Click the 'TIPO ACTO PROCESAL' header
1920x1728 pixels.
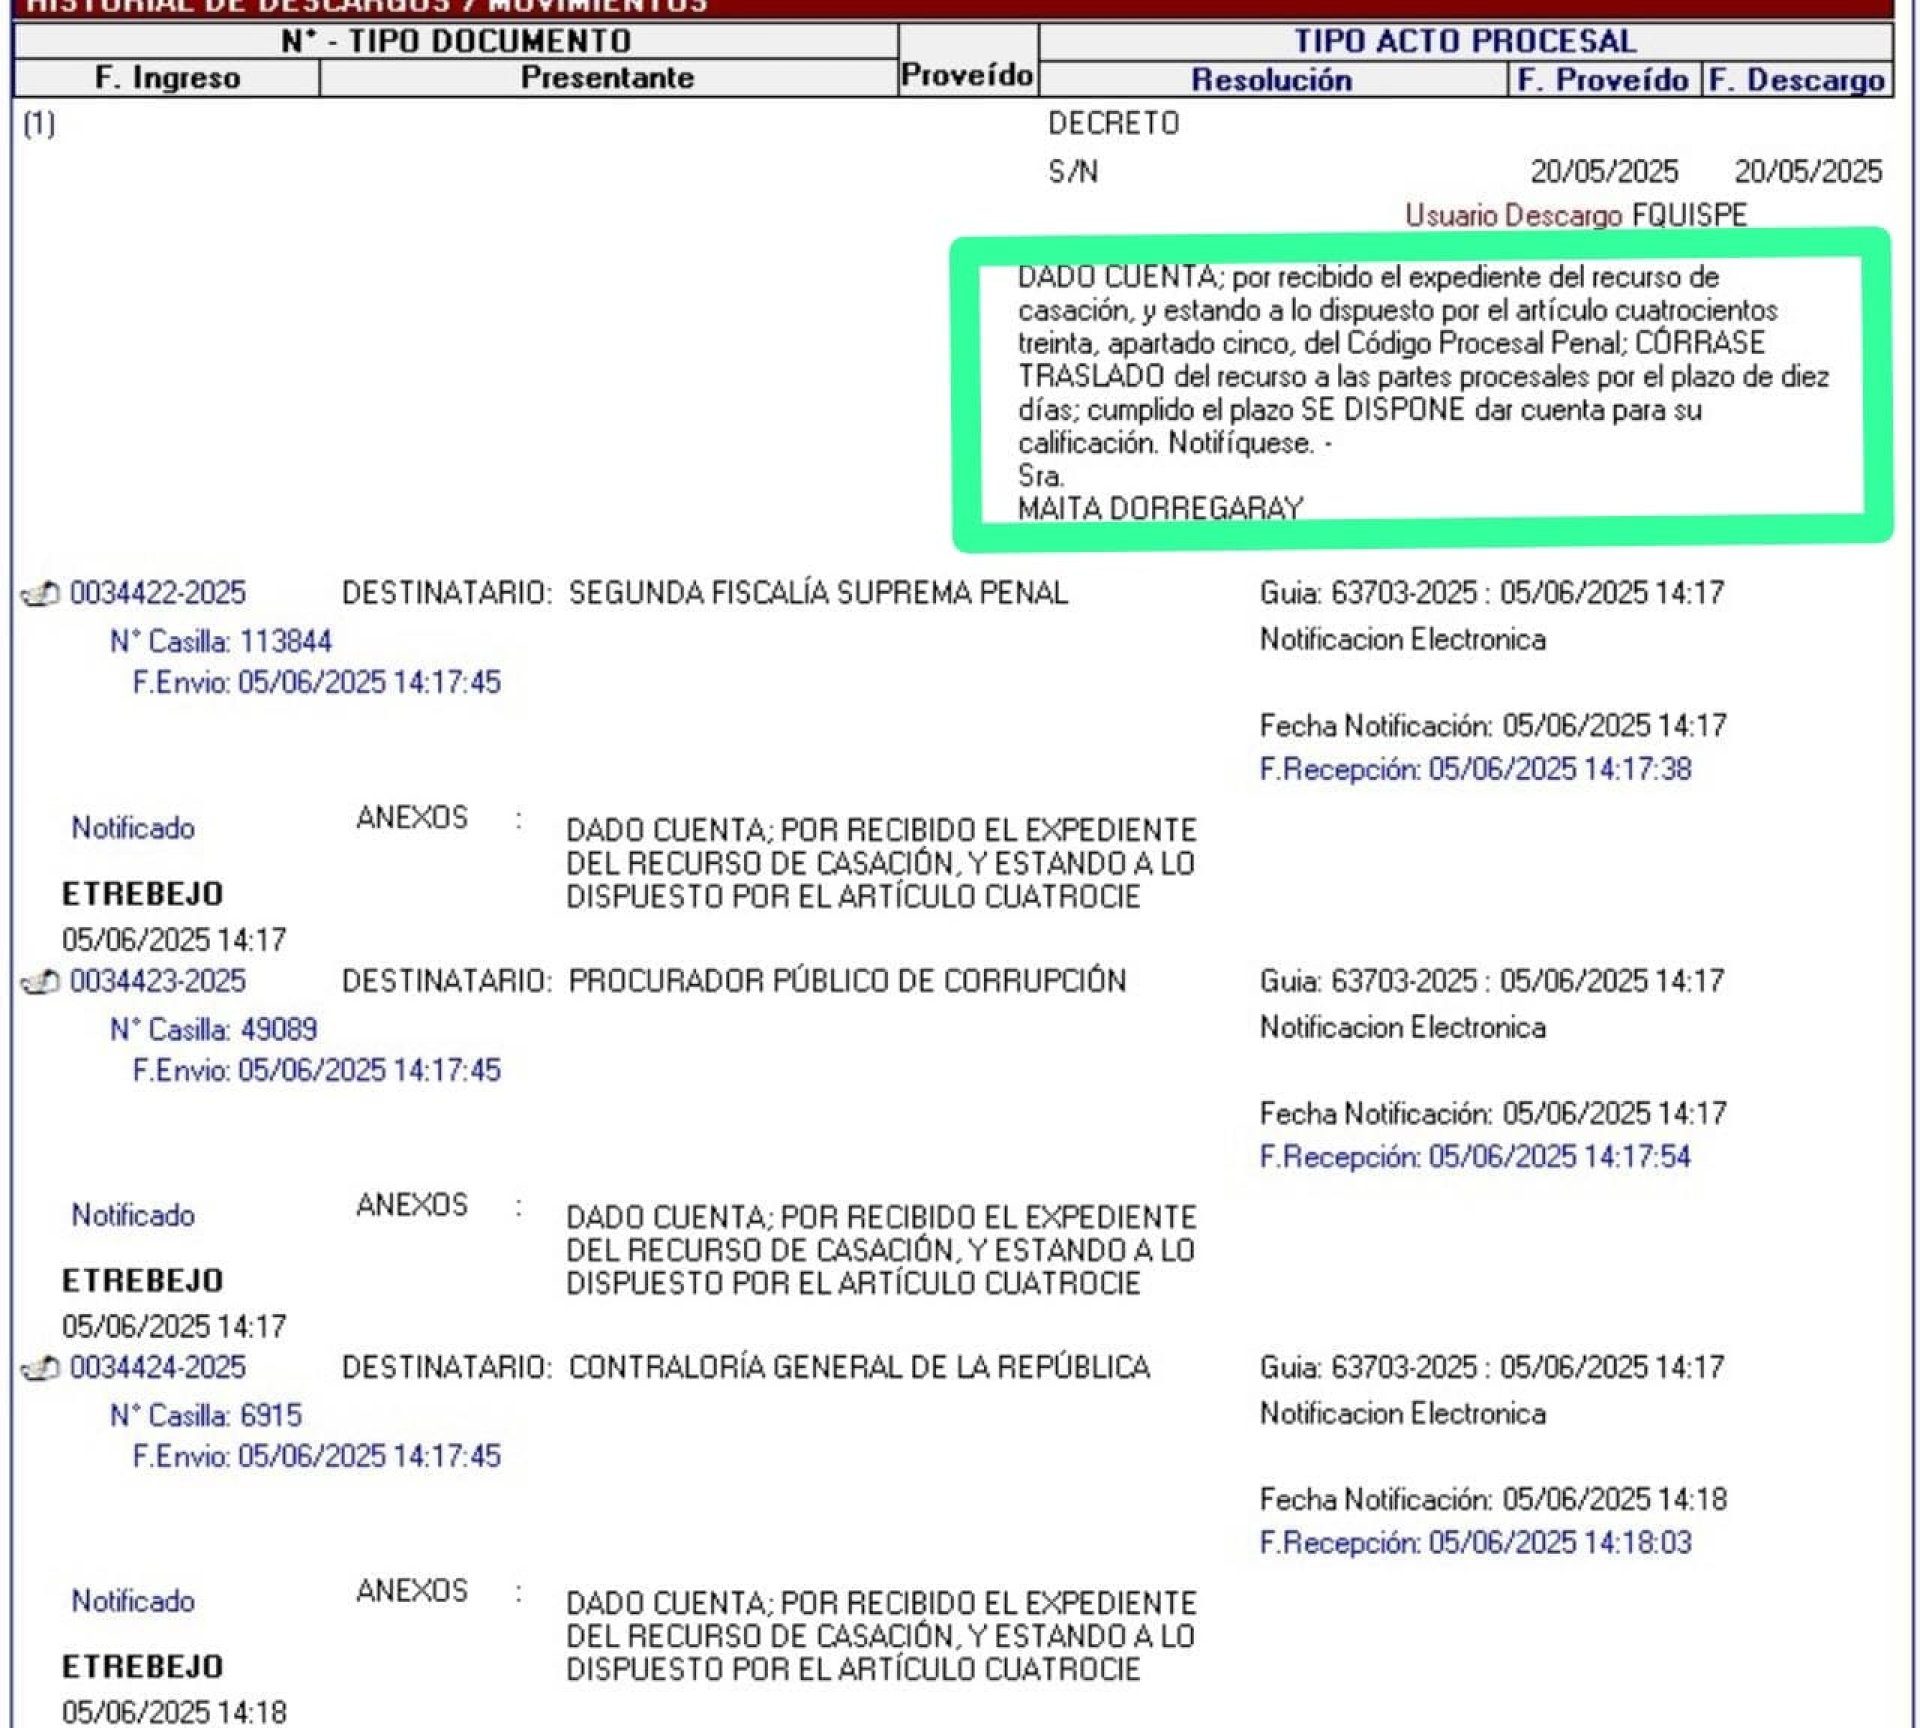point(1466,41)
